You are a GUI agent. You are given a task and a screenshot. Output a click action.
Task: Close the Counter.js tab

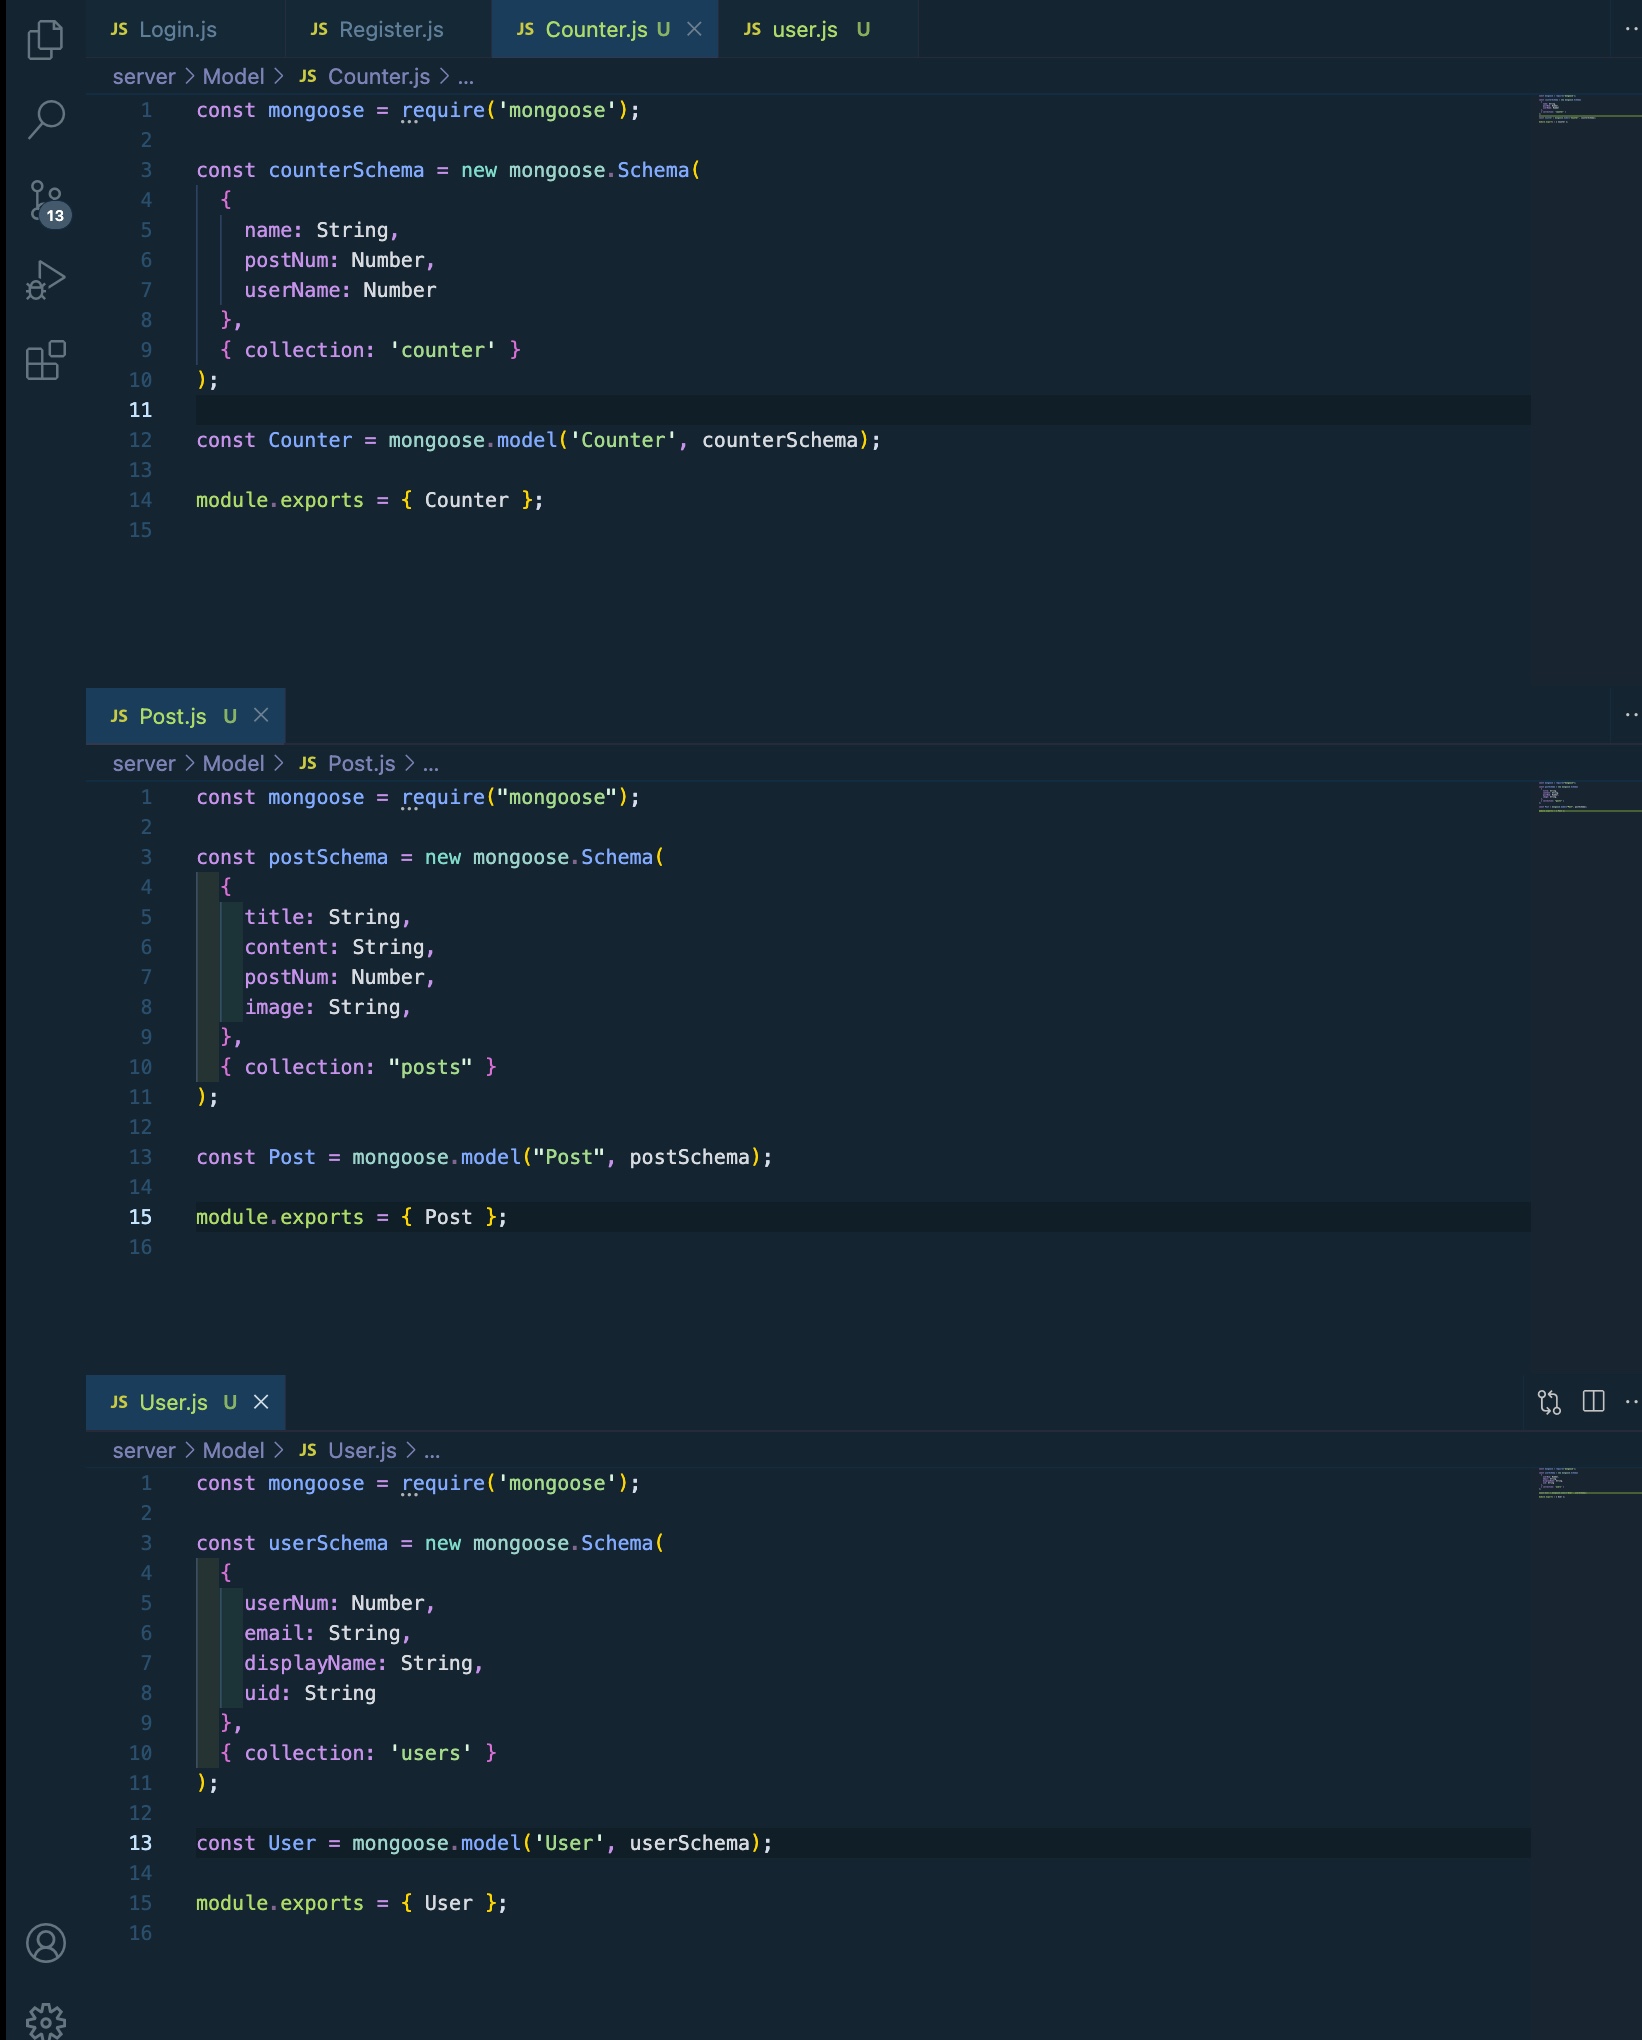pos(694,29)
